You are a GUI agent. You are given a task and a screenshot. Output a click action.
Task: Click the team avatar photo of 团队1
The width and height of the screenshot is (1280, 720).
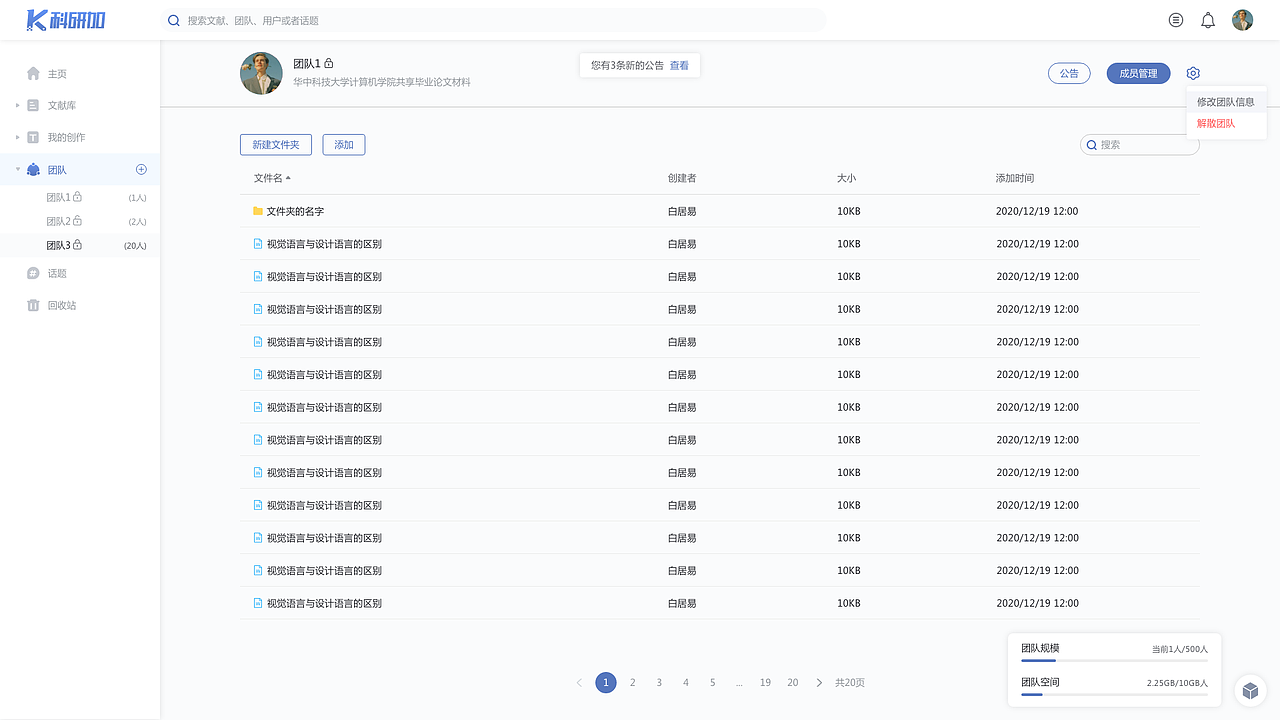click(x=261, y=73)
